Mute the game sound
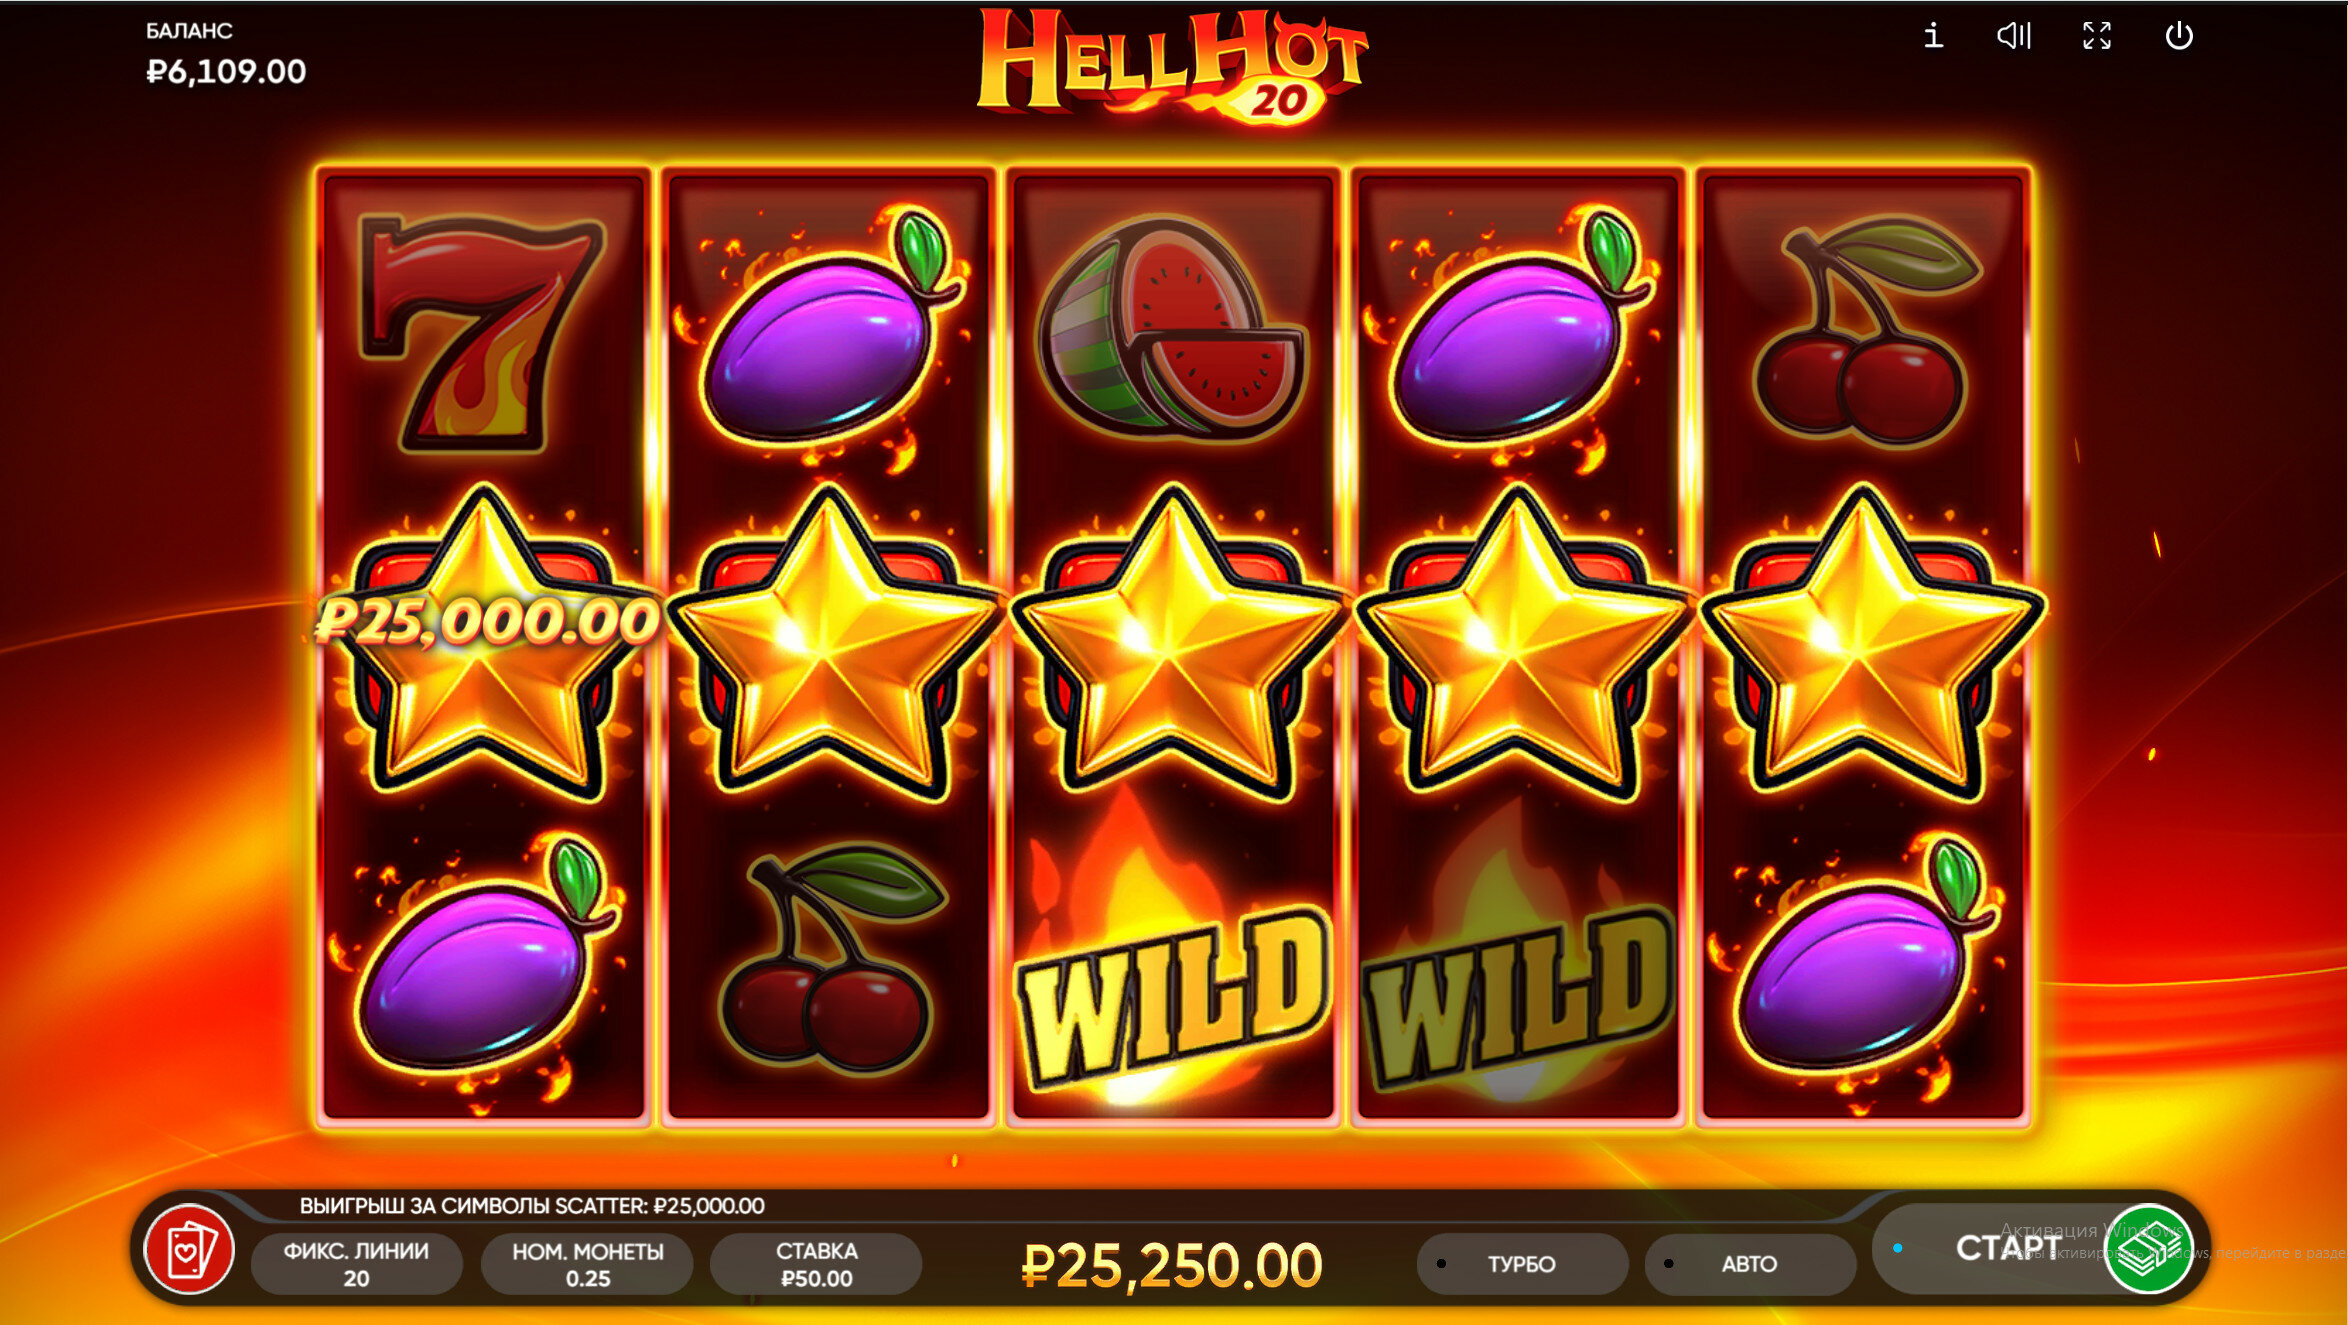 pos(2014,36)
